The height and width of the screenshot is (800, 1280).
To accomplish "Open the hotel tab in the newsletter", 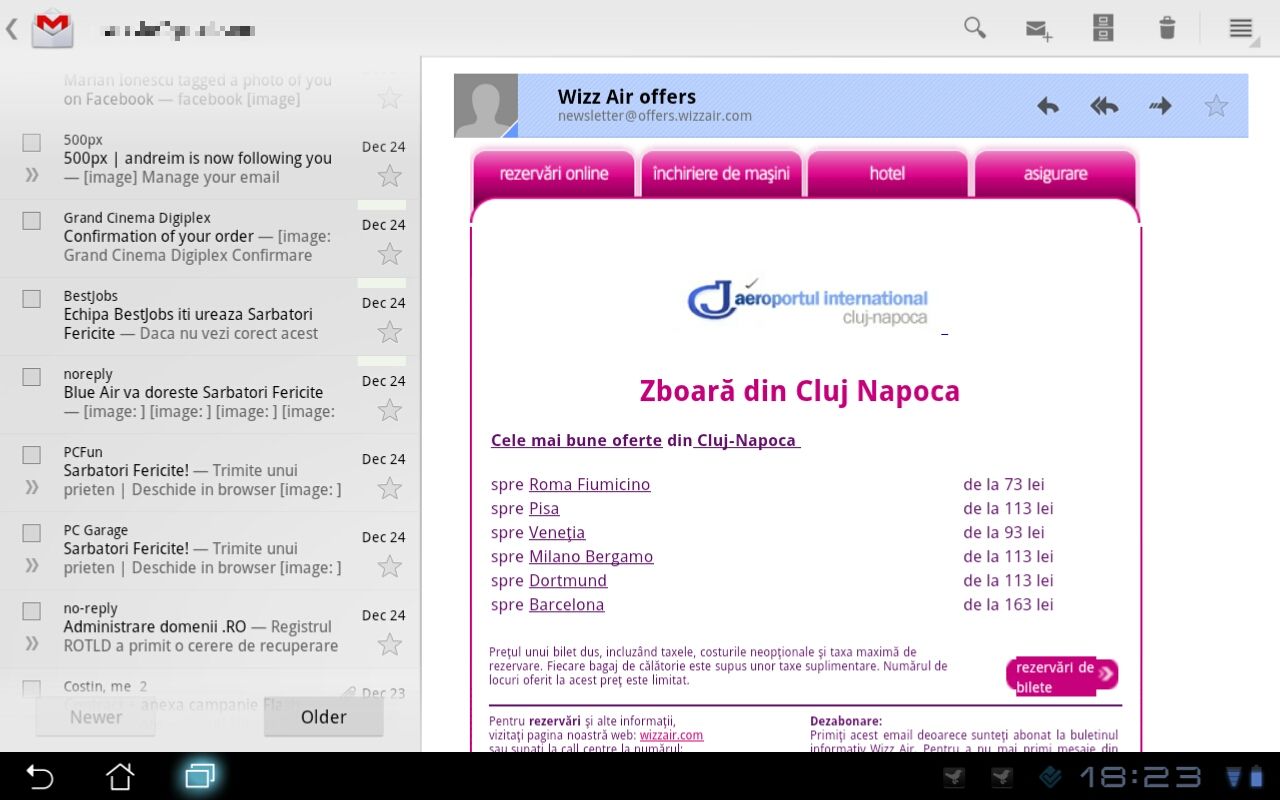I will (x=887, y=173).
